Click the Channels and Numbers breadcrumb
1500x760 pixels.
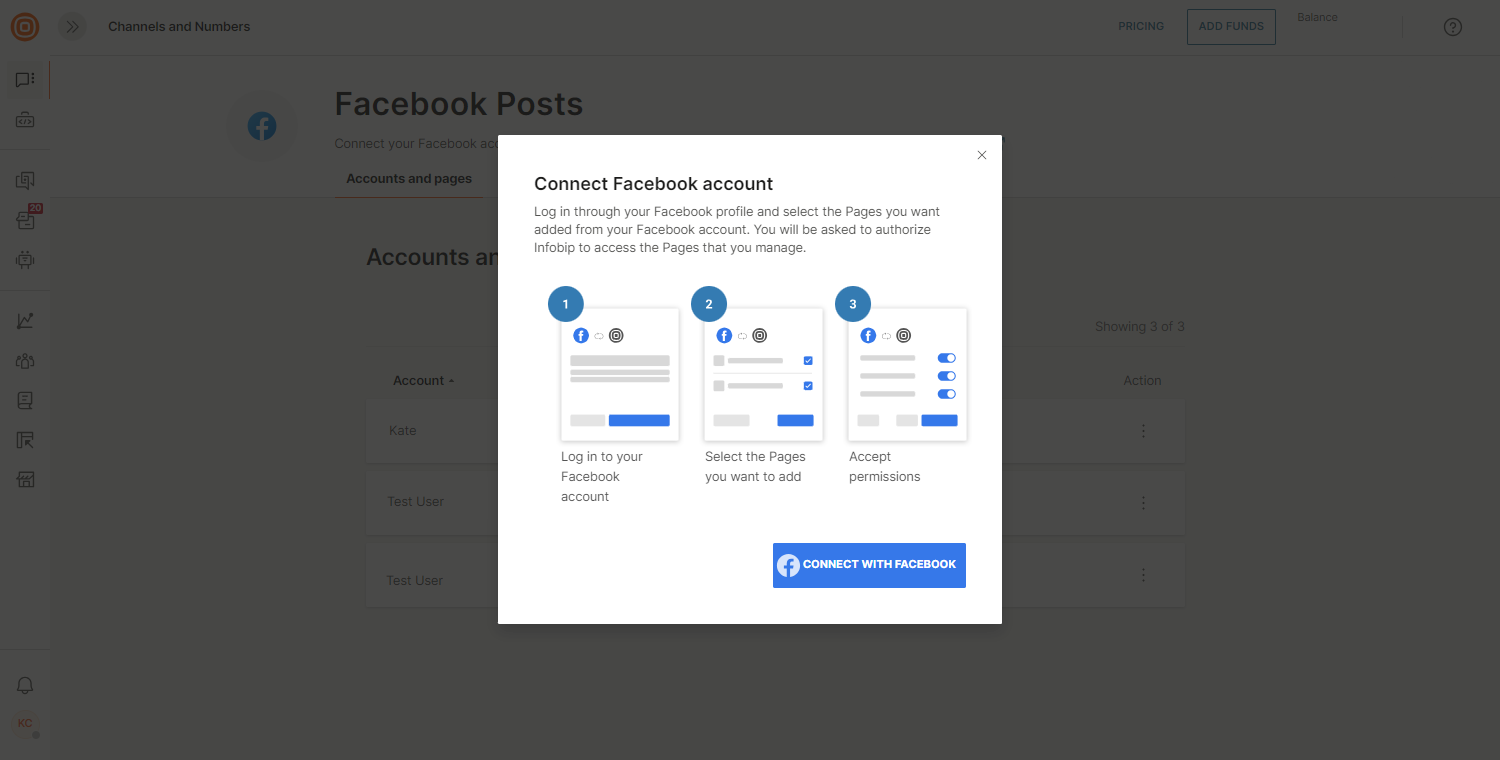[x=179, y=27]
